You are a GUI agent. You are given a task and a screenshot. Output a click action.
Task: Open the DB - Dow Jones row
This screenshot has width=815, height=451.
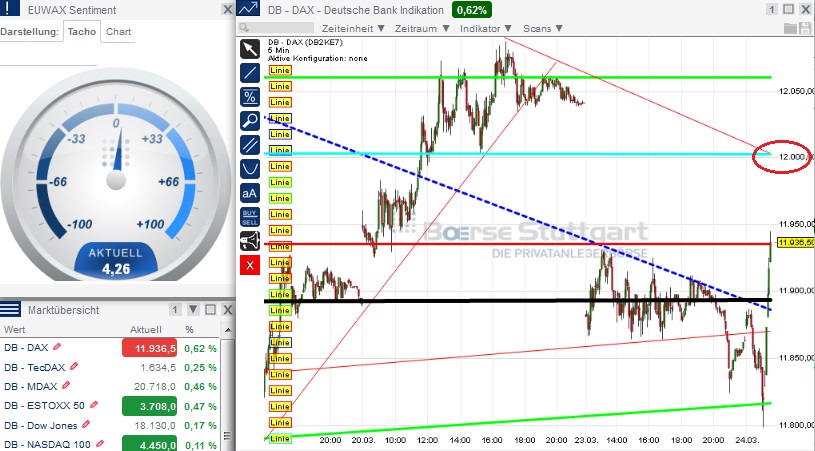tap(110, 426)
